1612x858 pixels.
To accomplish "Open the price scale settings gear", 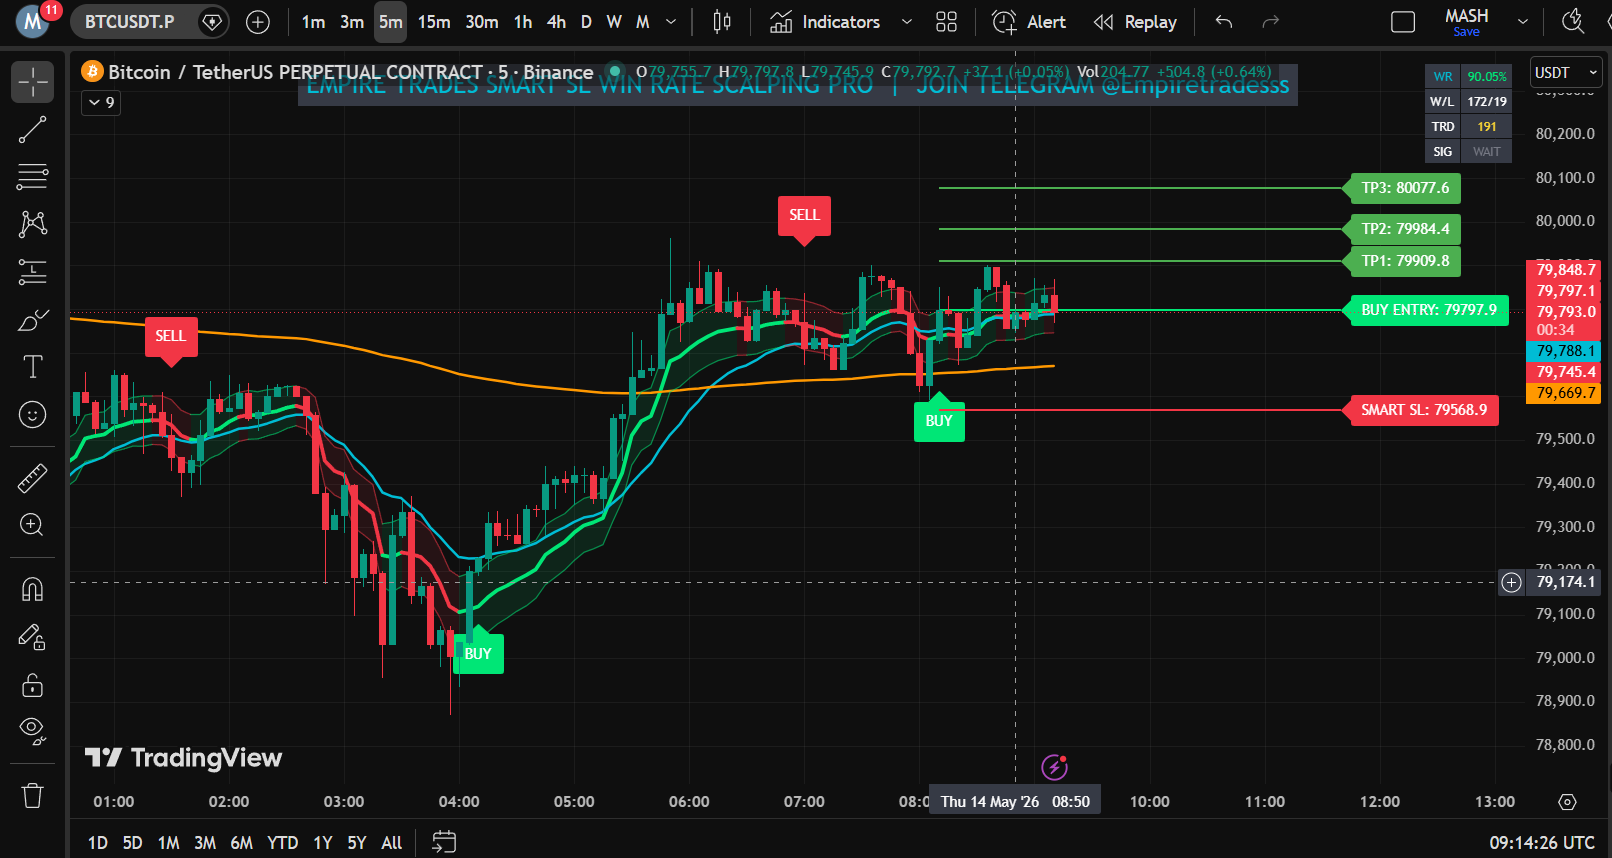I will (x=1568, y=802).
